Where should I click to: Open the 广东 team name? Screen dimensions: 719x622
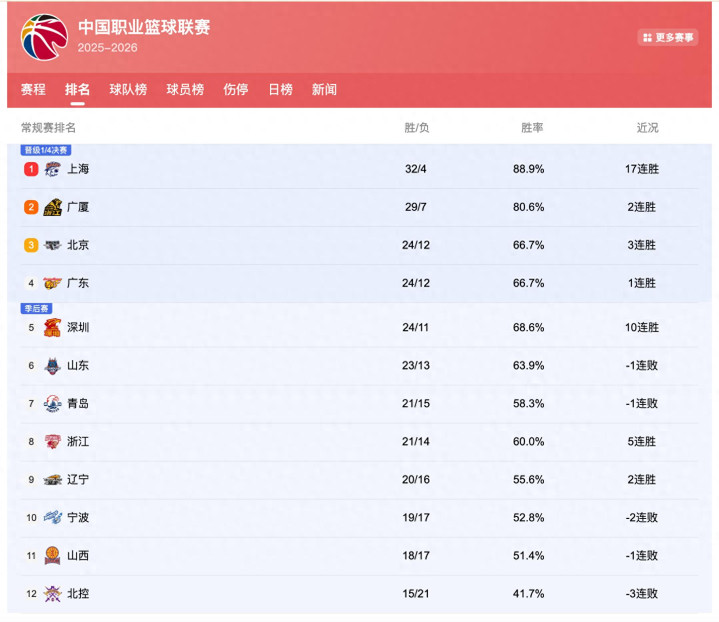(78, 283)
